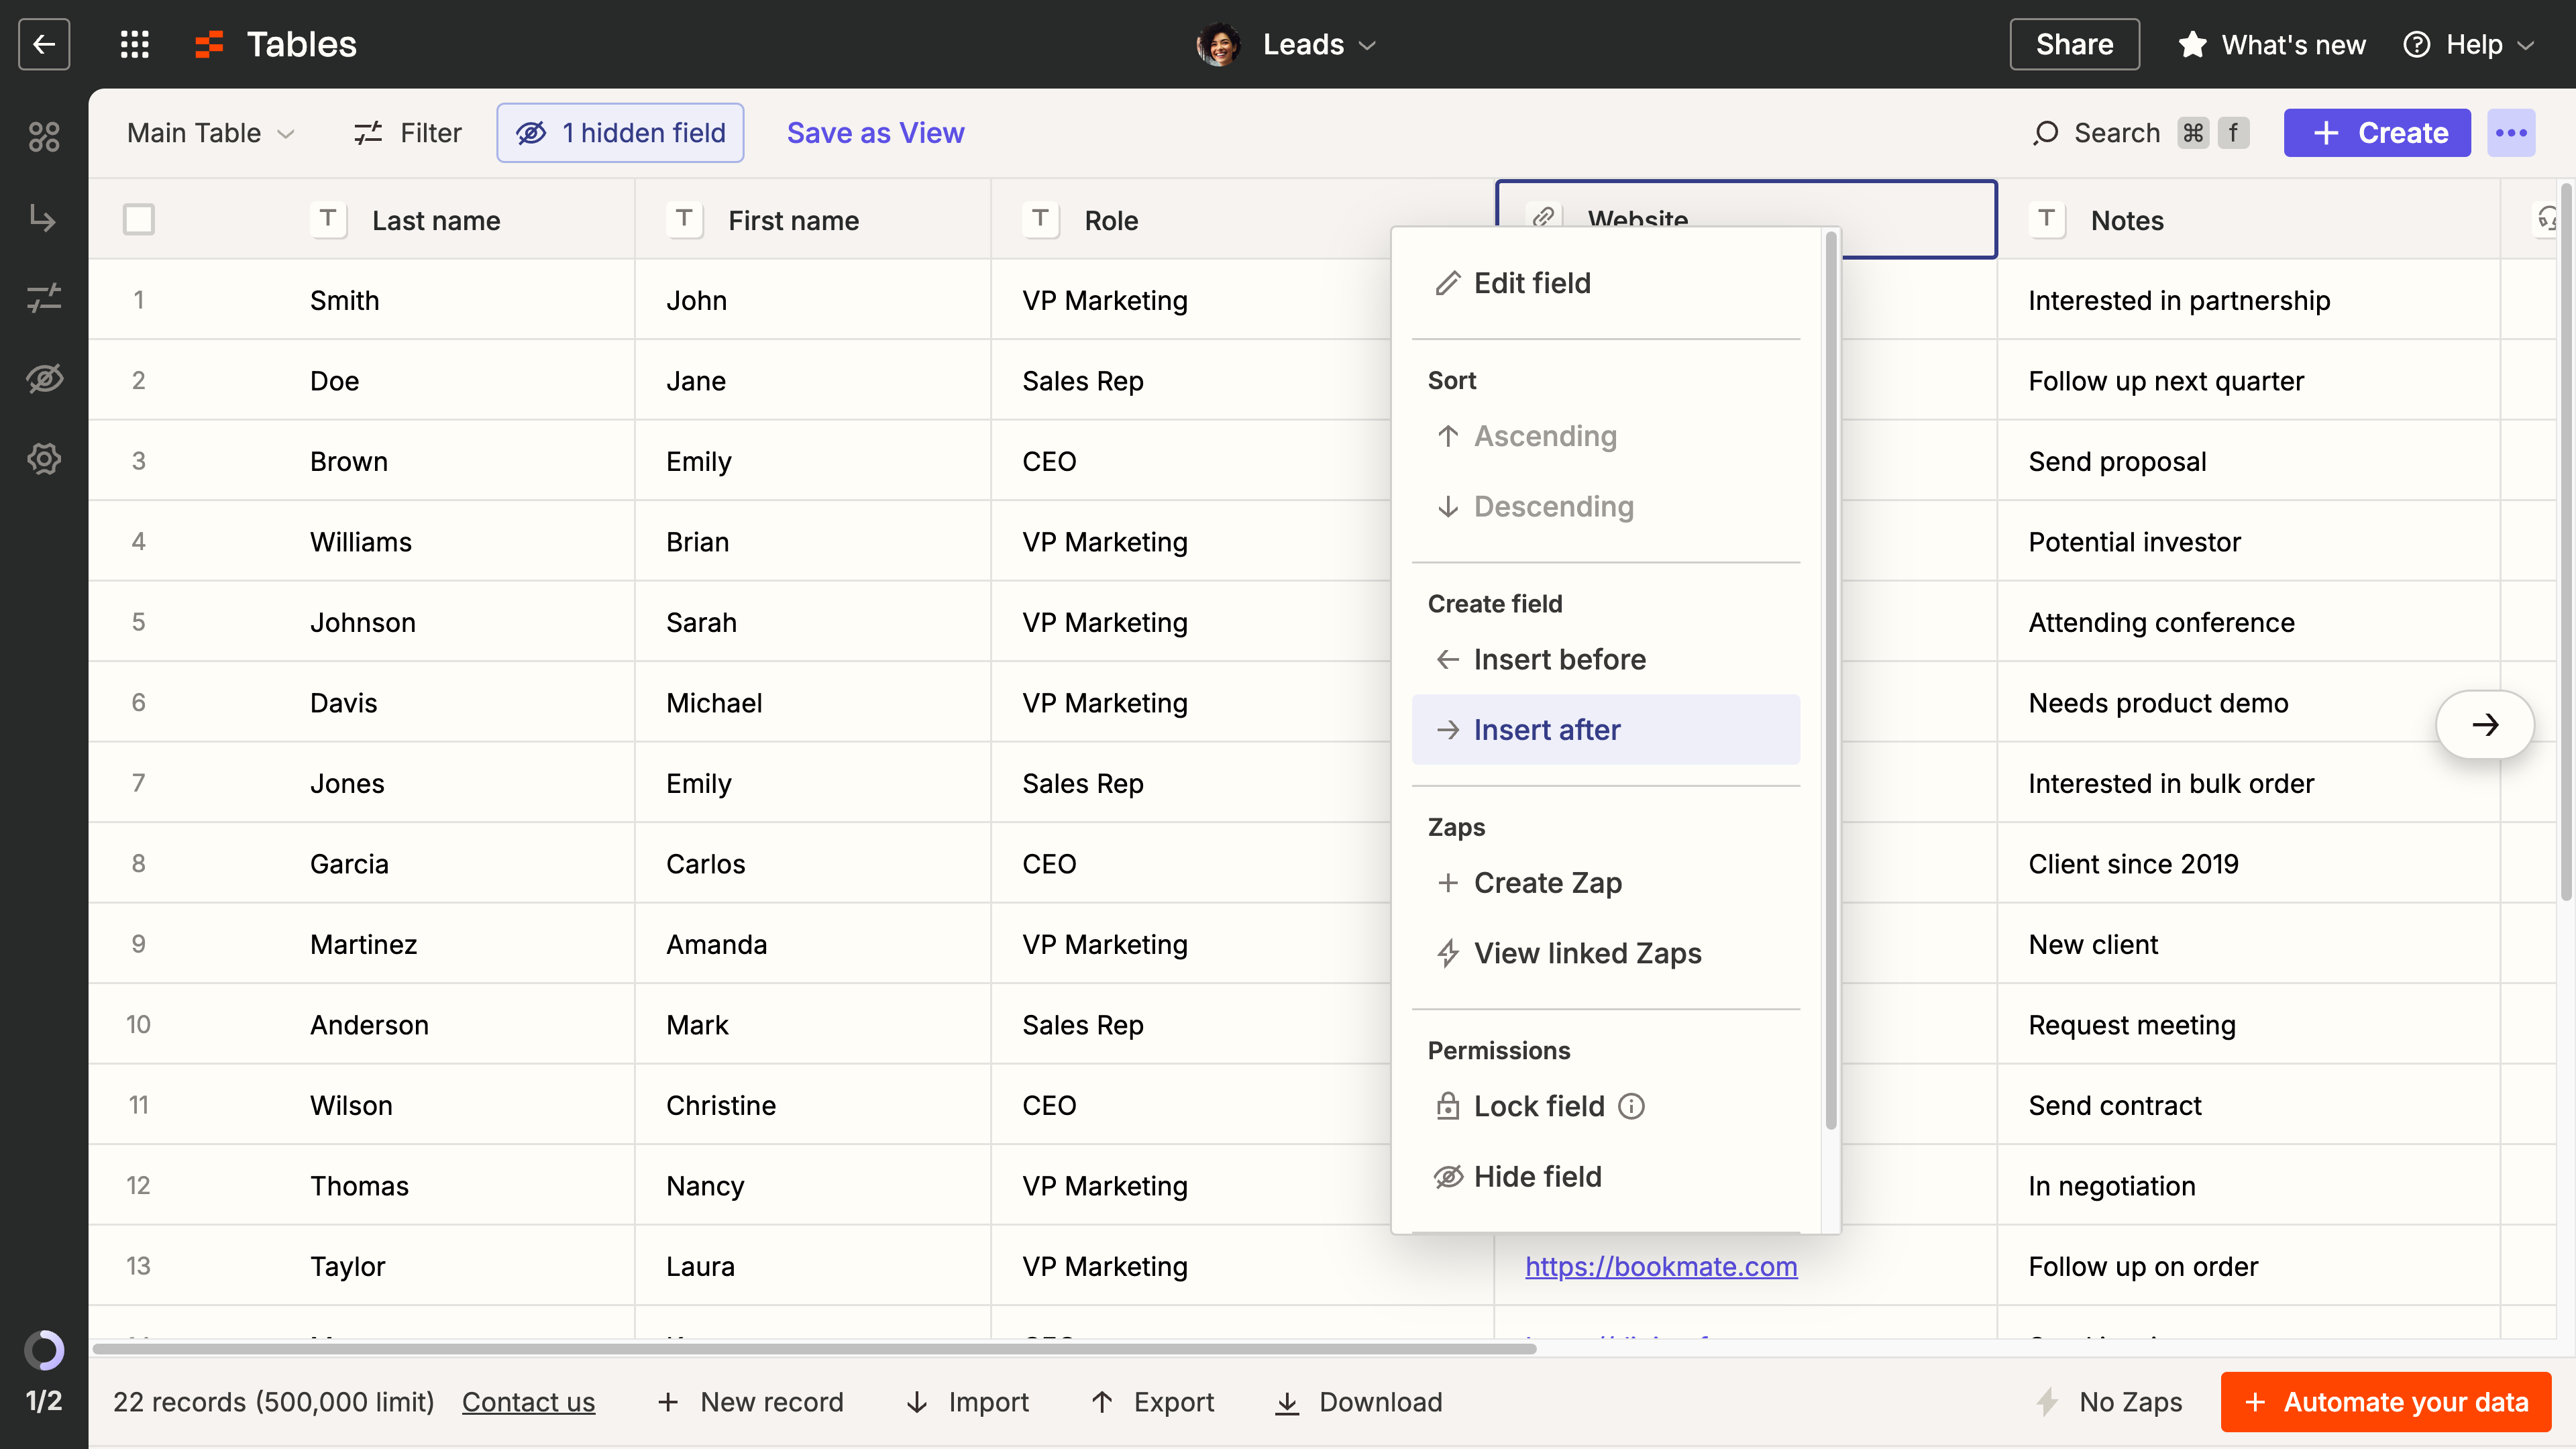
Task: Click the Filter button
Action: point(407,133)
